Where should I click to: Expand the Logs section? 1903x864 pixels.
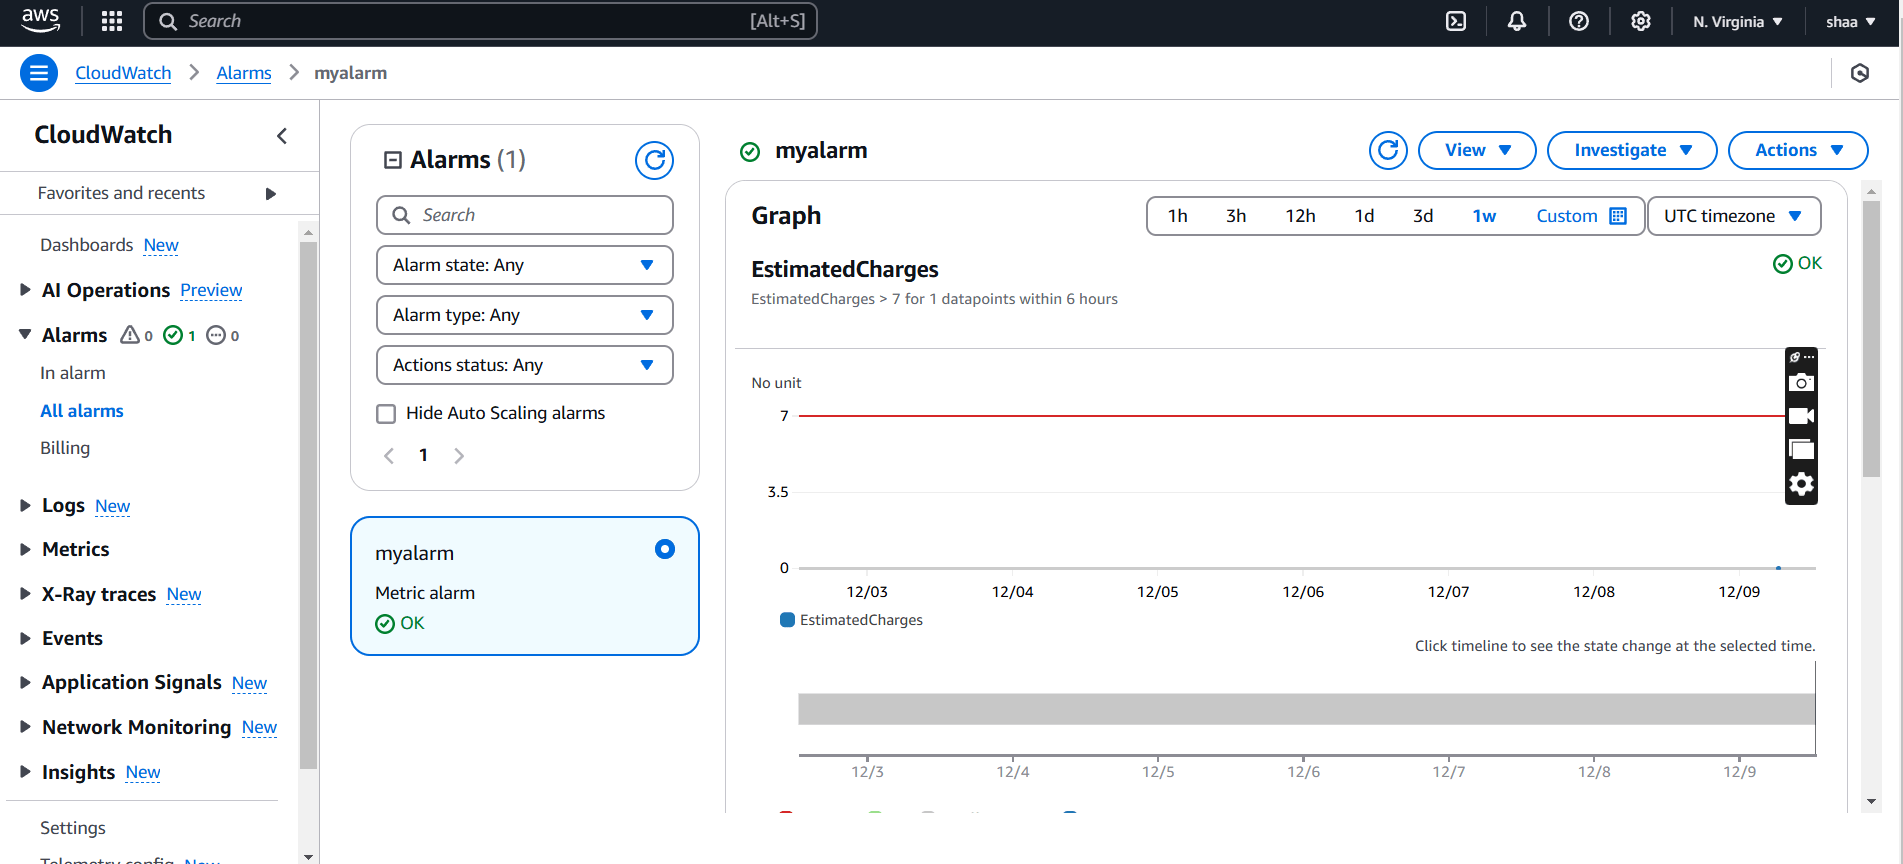click(x=25, y=505)
